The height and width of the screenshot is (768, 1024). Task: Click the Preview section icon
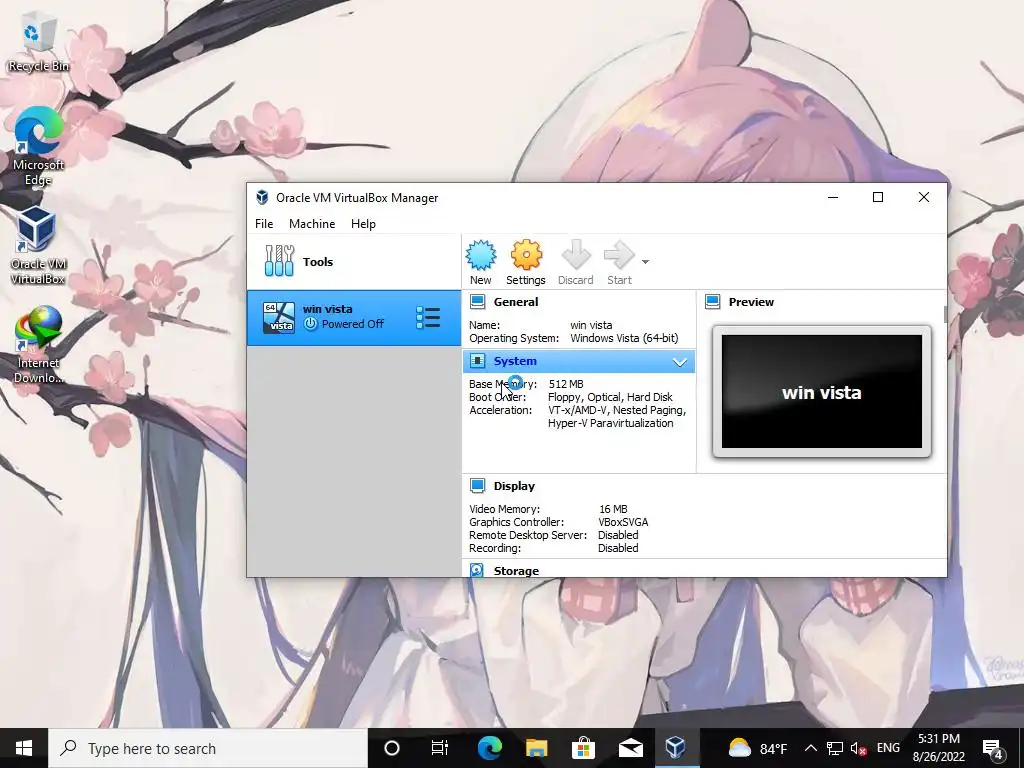712,302
